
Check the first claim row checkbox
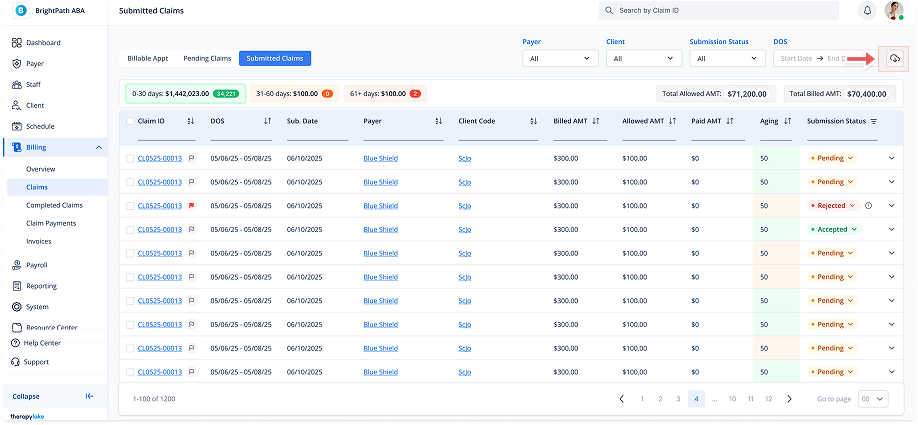click(130, 158)
